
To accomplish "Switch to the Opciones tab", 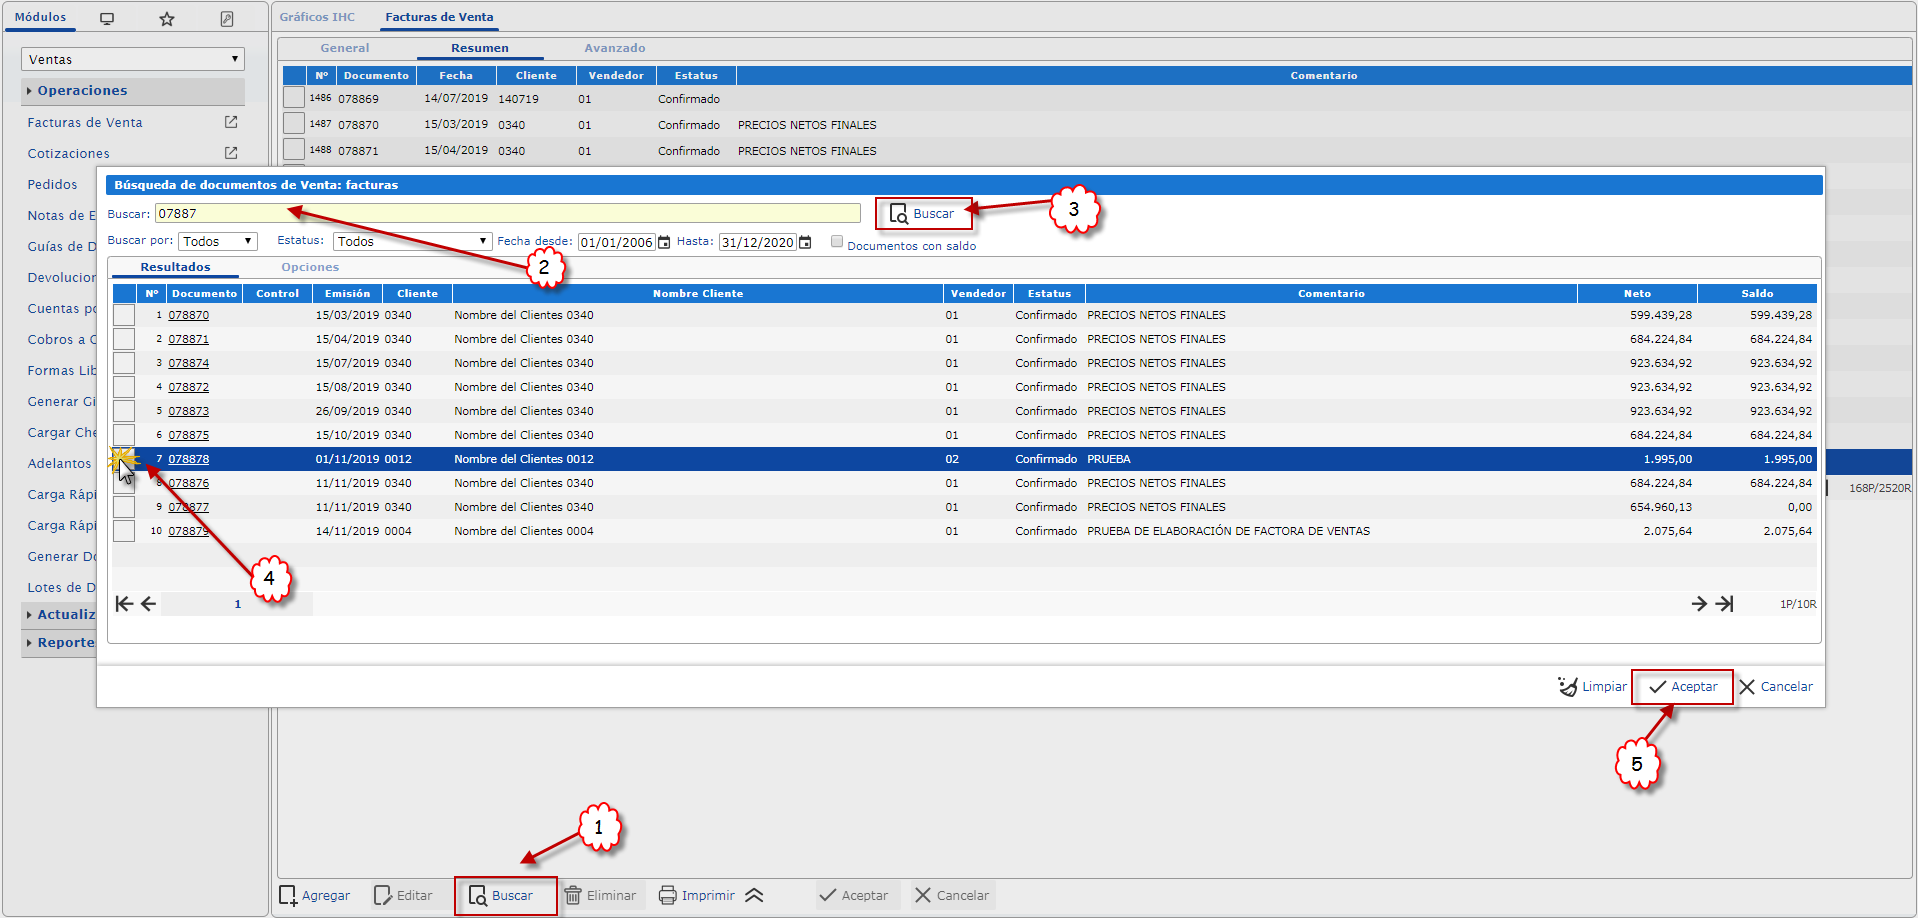I will (310, 267).
